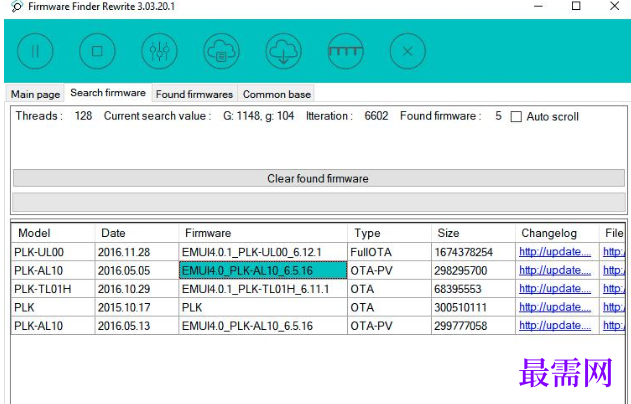Screen dimensions: 631x404
Task: Click the Iteration value 6602
Action: (x=376, y=116)
